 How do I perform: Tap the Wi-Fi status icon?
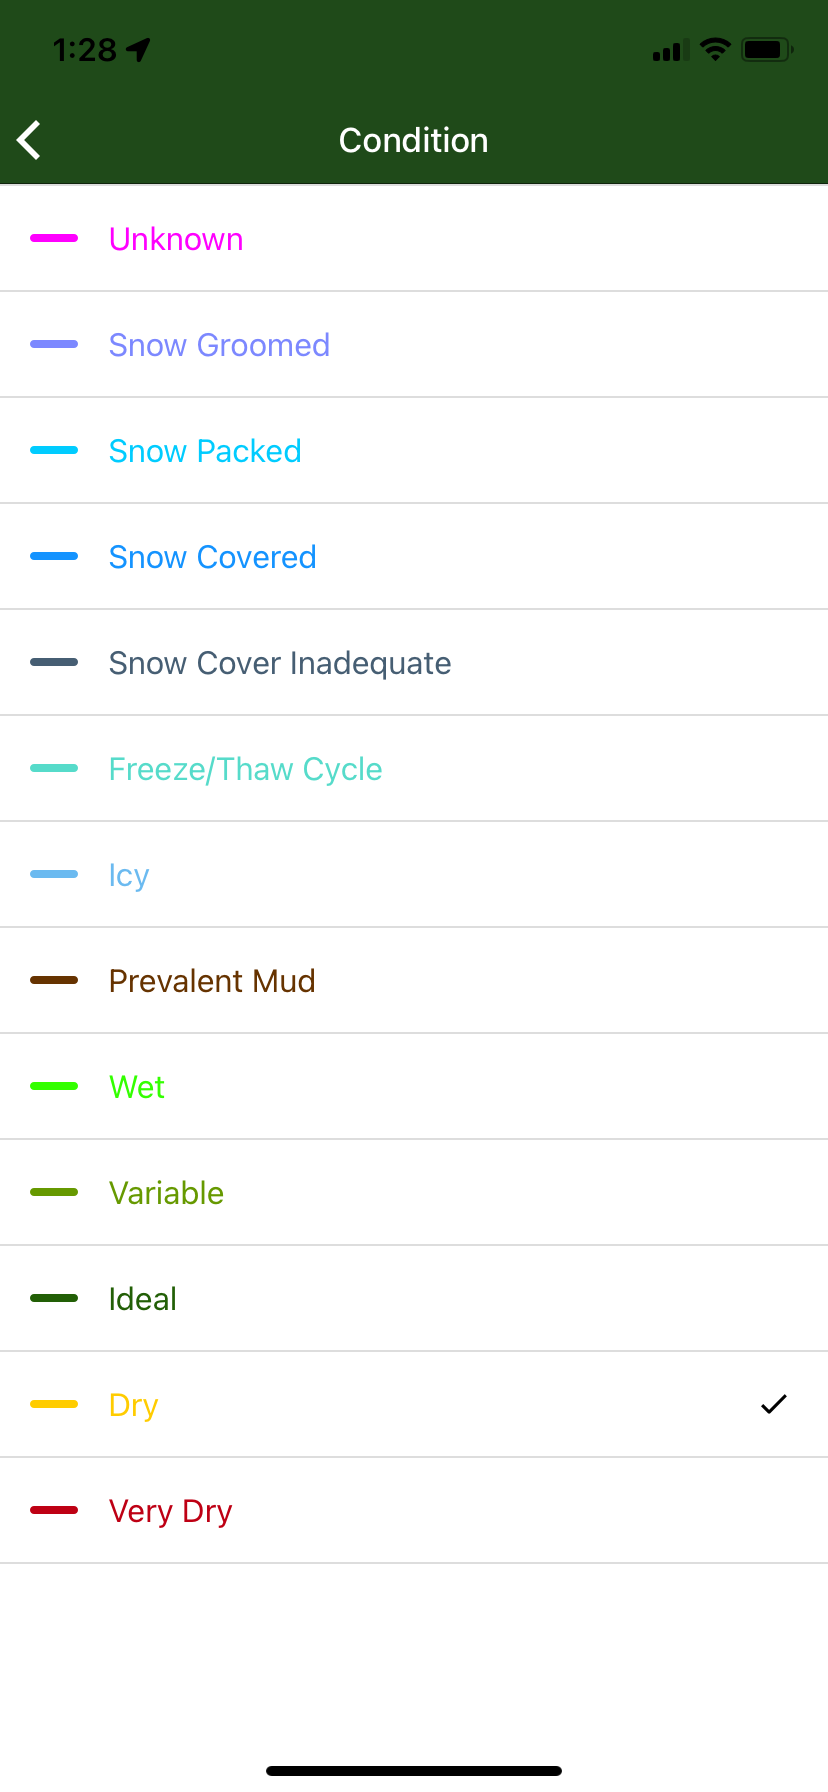click(715, 49)
